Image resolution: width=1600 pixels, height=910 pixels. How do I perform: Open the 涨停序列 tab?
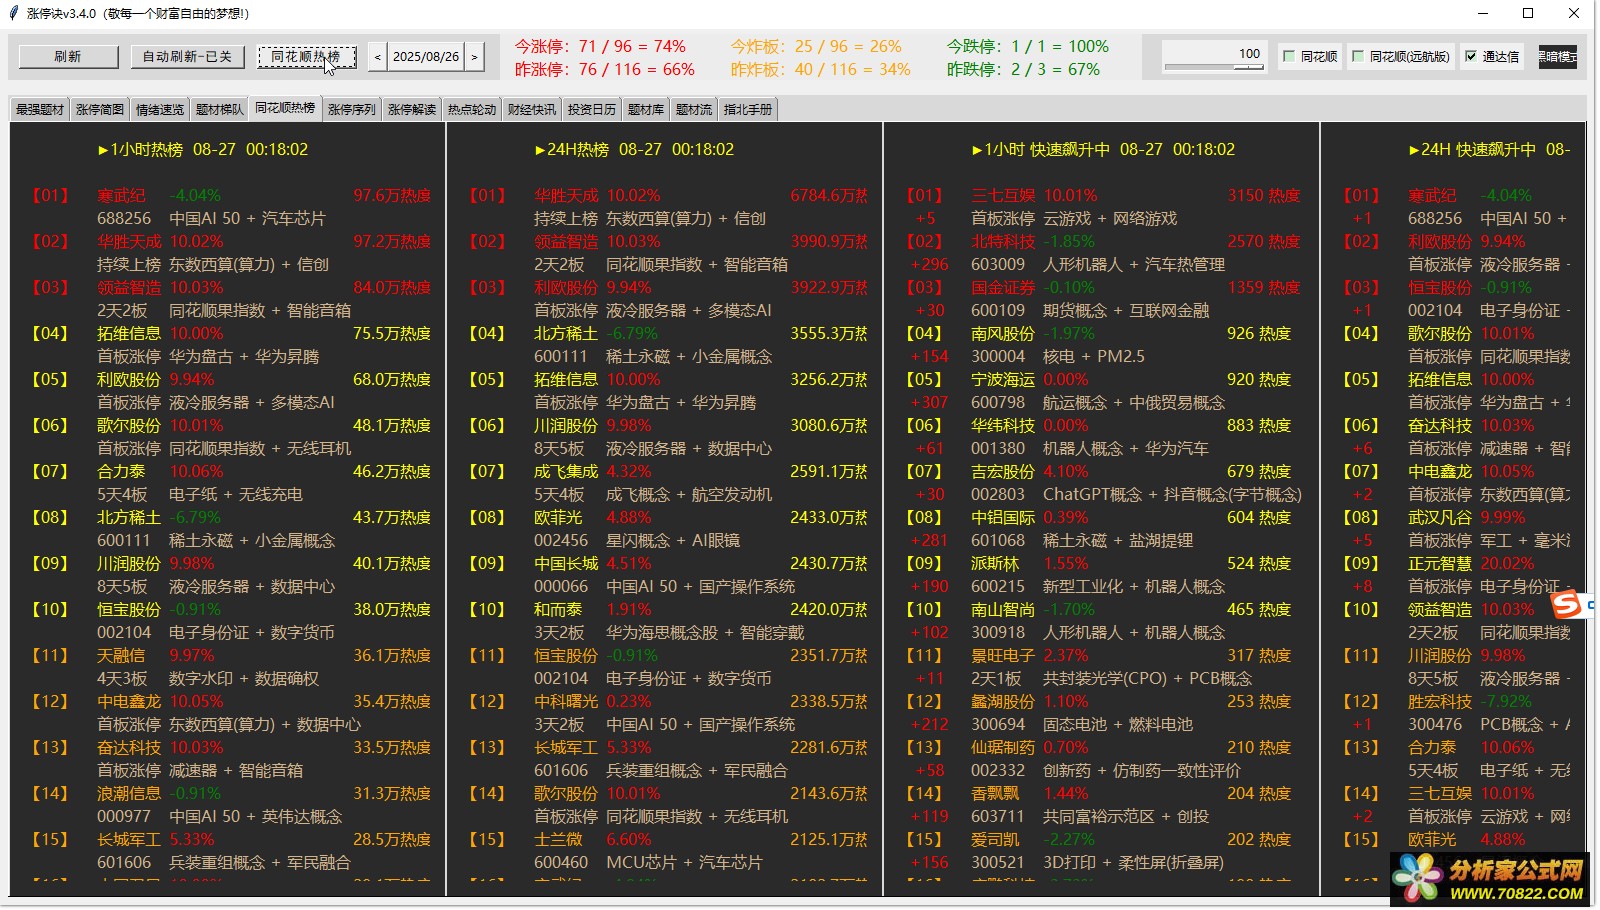point(352,110)
